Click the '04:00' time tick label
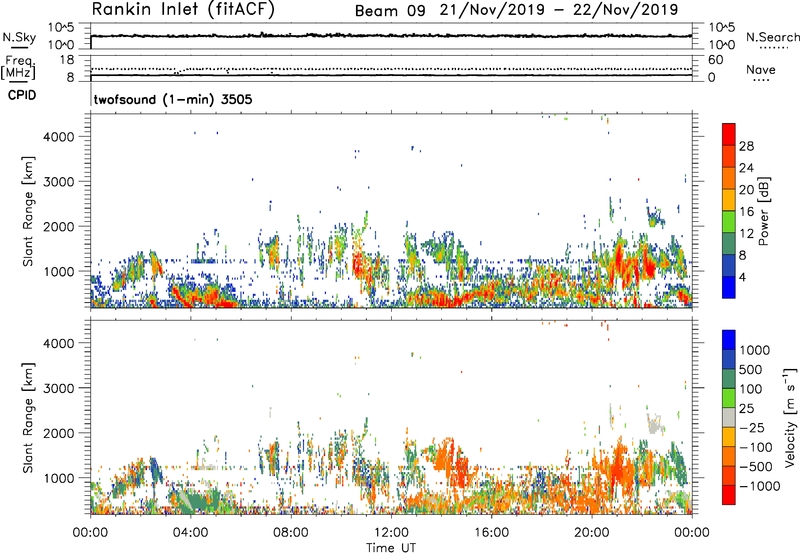Screen dimensions: 800x554 (x=190, y=533)
